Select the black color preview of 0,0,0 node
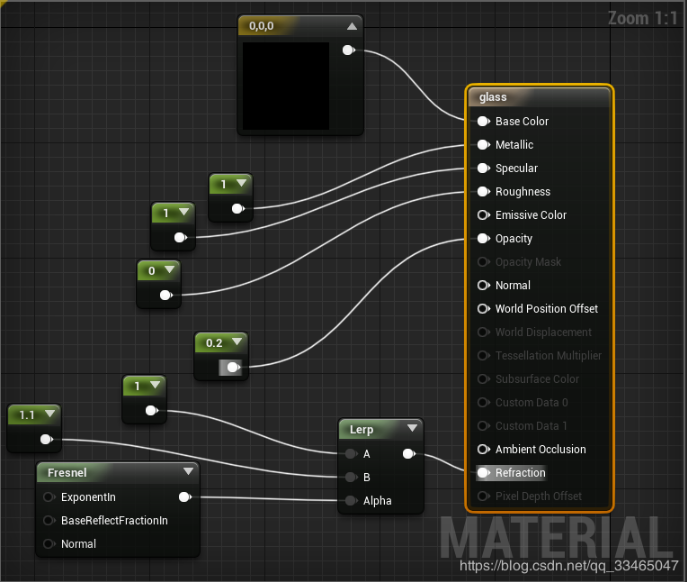Image resolution: width=687 pixels, height=582 pixels. tap(286, 86)
